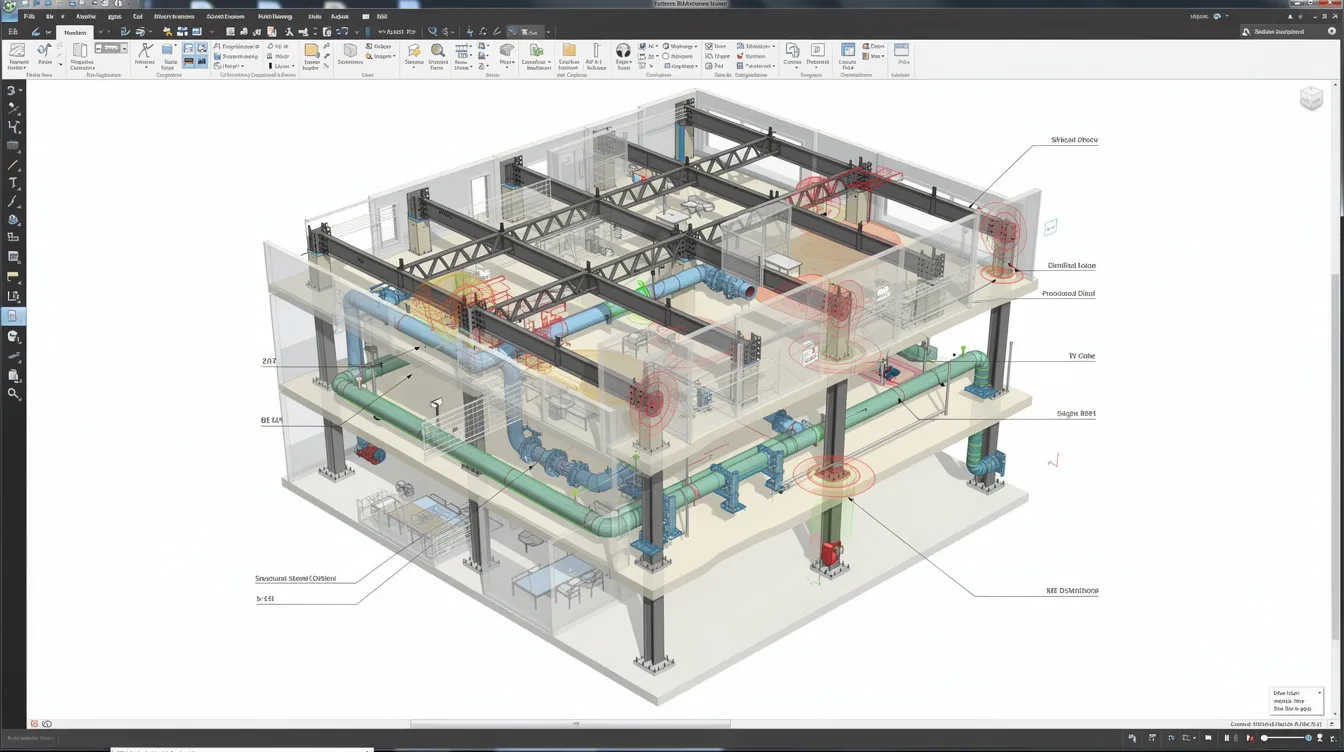The image size is (1344, 752).
Task: Click the red circle icon at bottom-left status bar
Action: click(x=34, y=724)
